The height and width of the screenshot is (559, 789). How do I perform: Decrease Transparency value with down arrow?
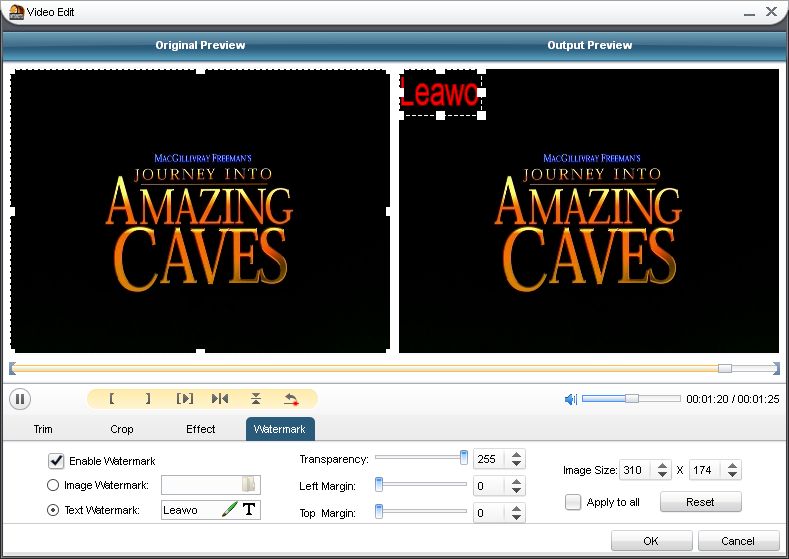516,463
